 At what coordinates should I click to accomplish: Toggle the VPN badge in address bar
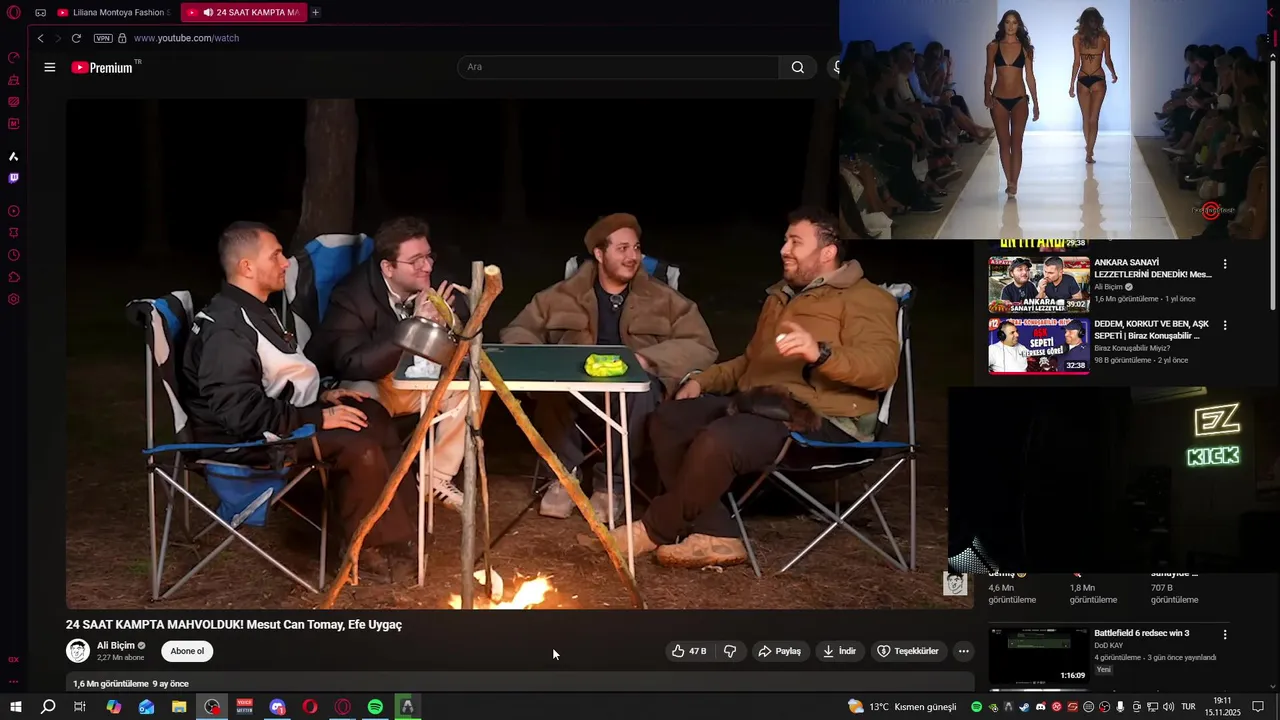[103, 38]
